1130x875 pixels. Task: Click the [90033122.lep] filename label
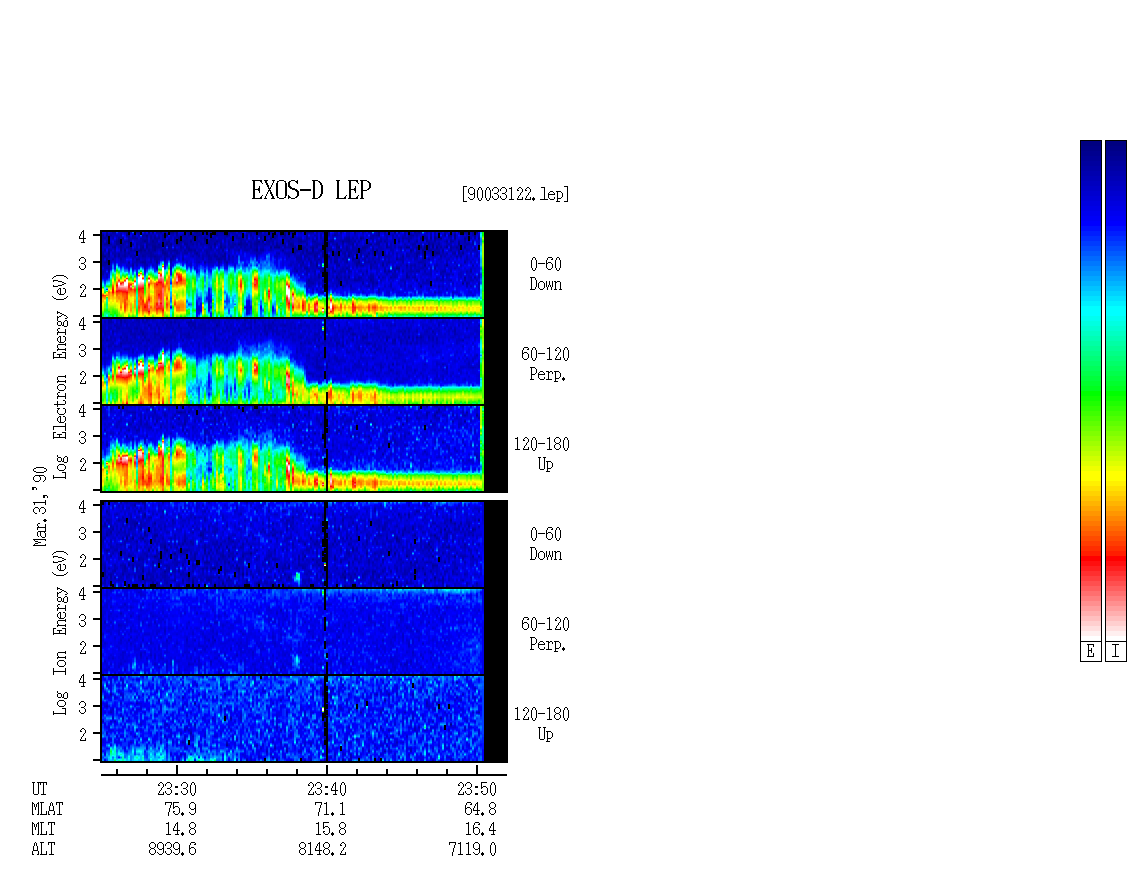coord(515,194)
